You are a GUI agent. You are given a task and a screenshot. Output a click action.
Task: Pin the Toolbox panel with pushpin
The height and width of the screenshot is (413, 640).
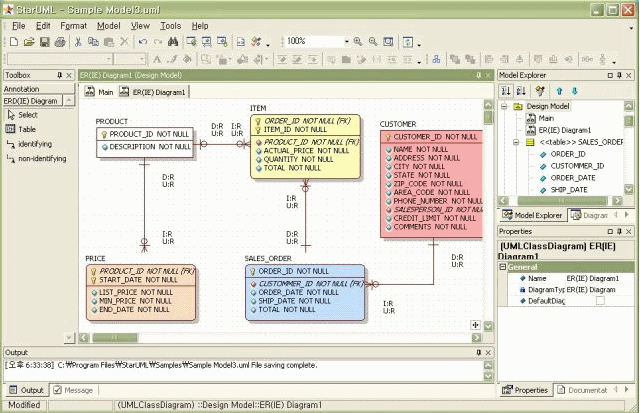[x=60, y=75]
